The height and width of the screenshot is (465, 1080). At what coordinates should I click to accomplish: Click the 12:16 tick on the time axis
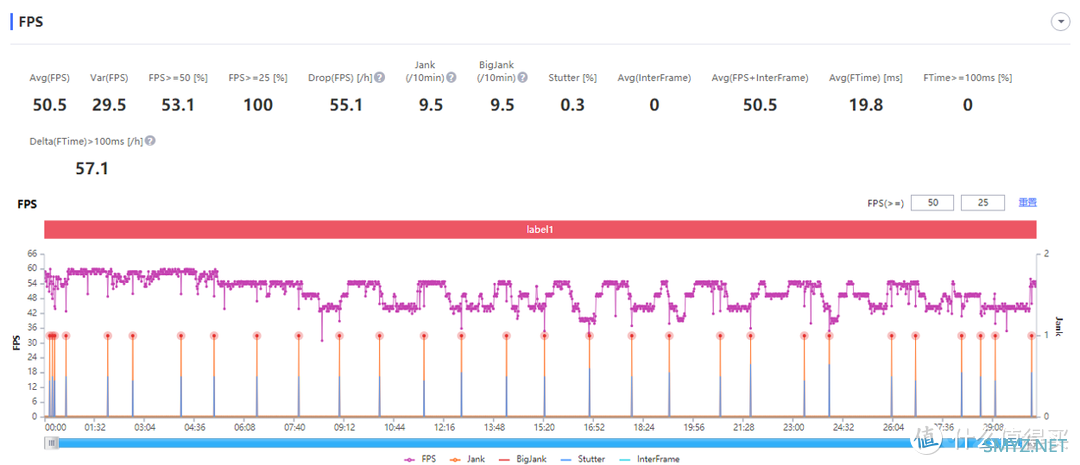444,427
